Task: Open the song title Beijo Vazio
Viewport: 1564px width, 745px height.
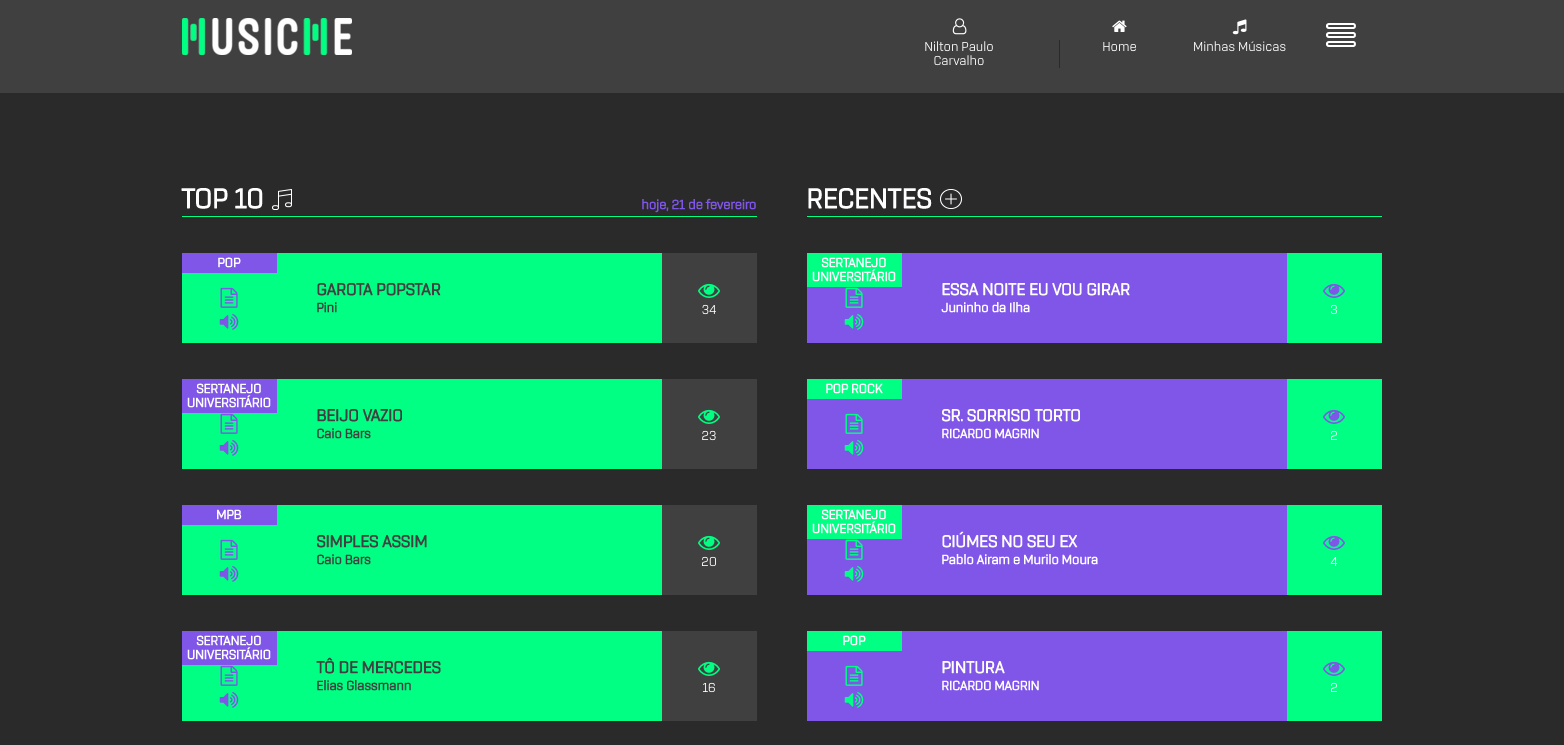Action: click(x=359, y=416)
